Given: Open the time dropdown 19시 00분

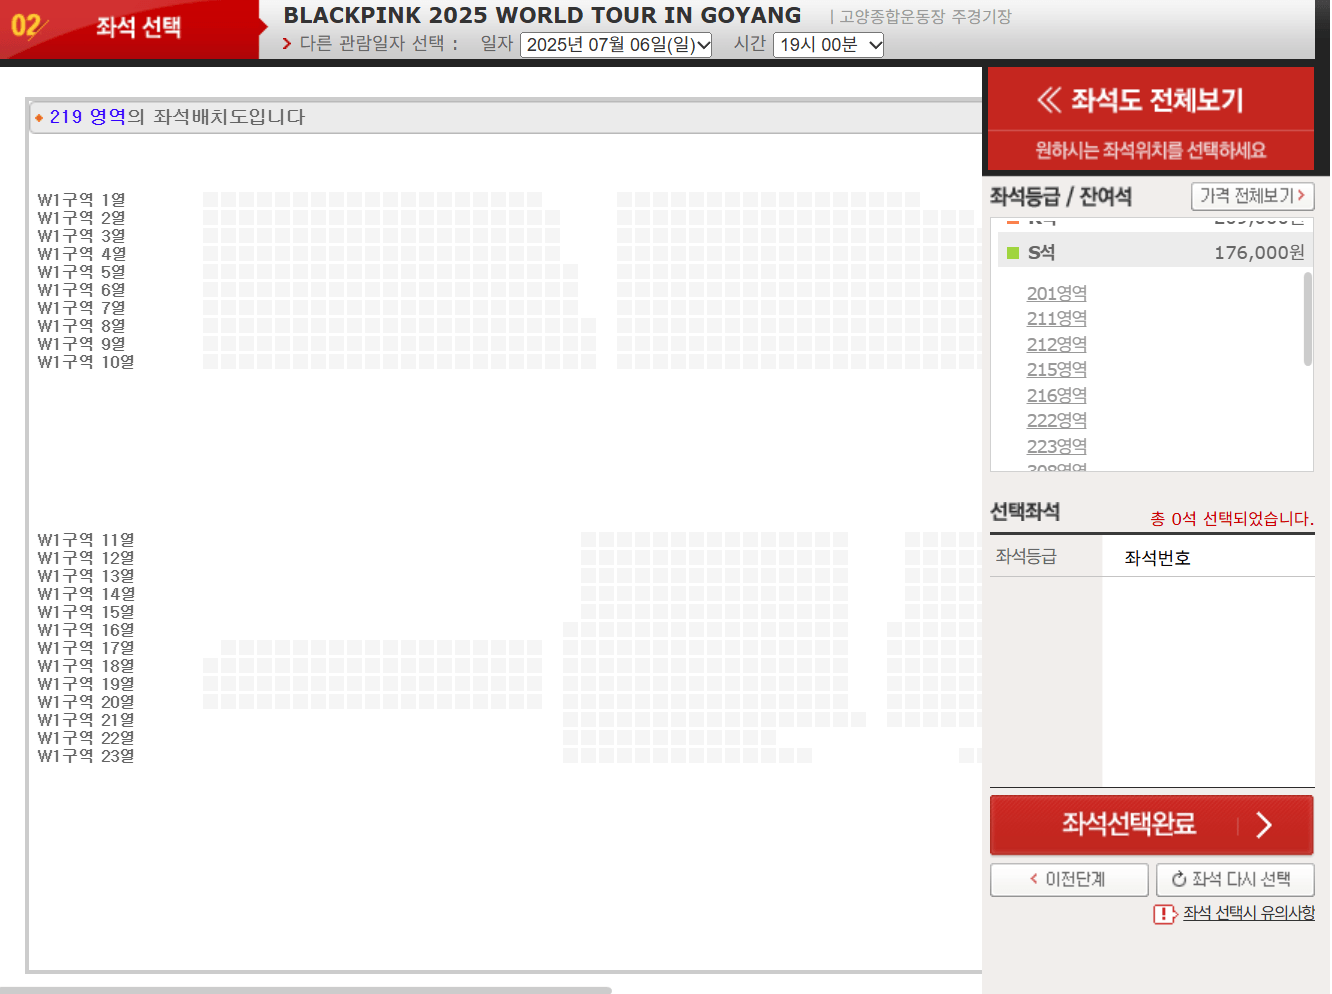Looking at the screenshot, I should (x=828, y=45).
